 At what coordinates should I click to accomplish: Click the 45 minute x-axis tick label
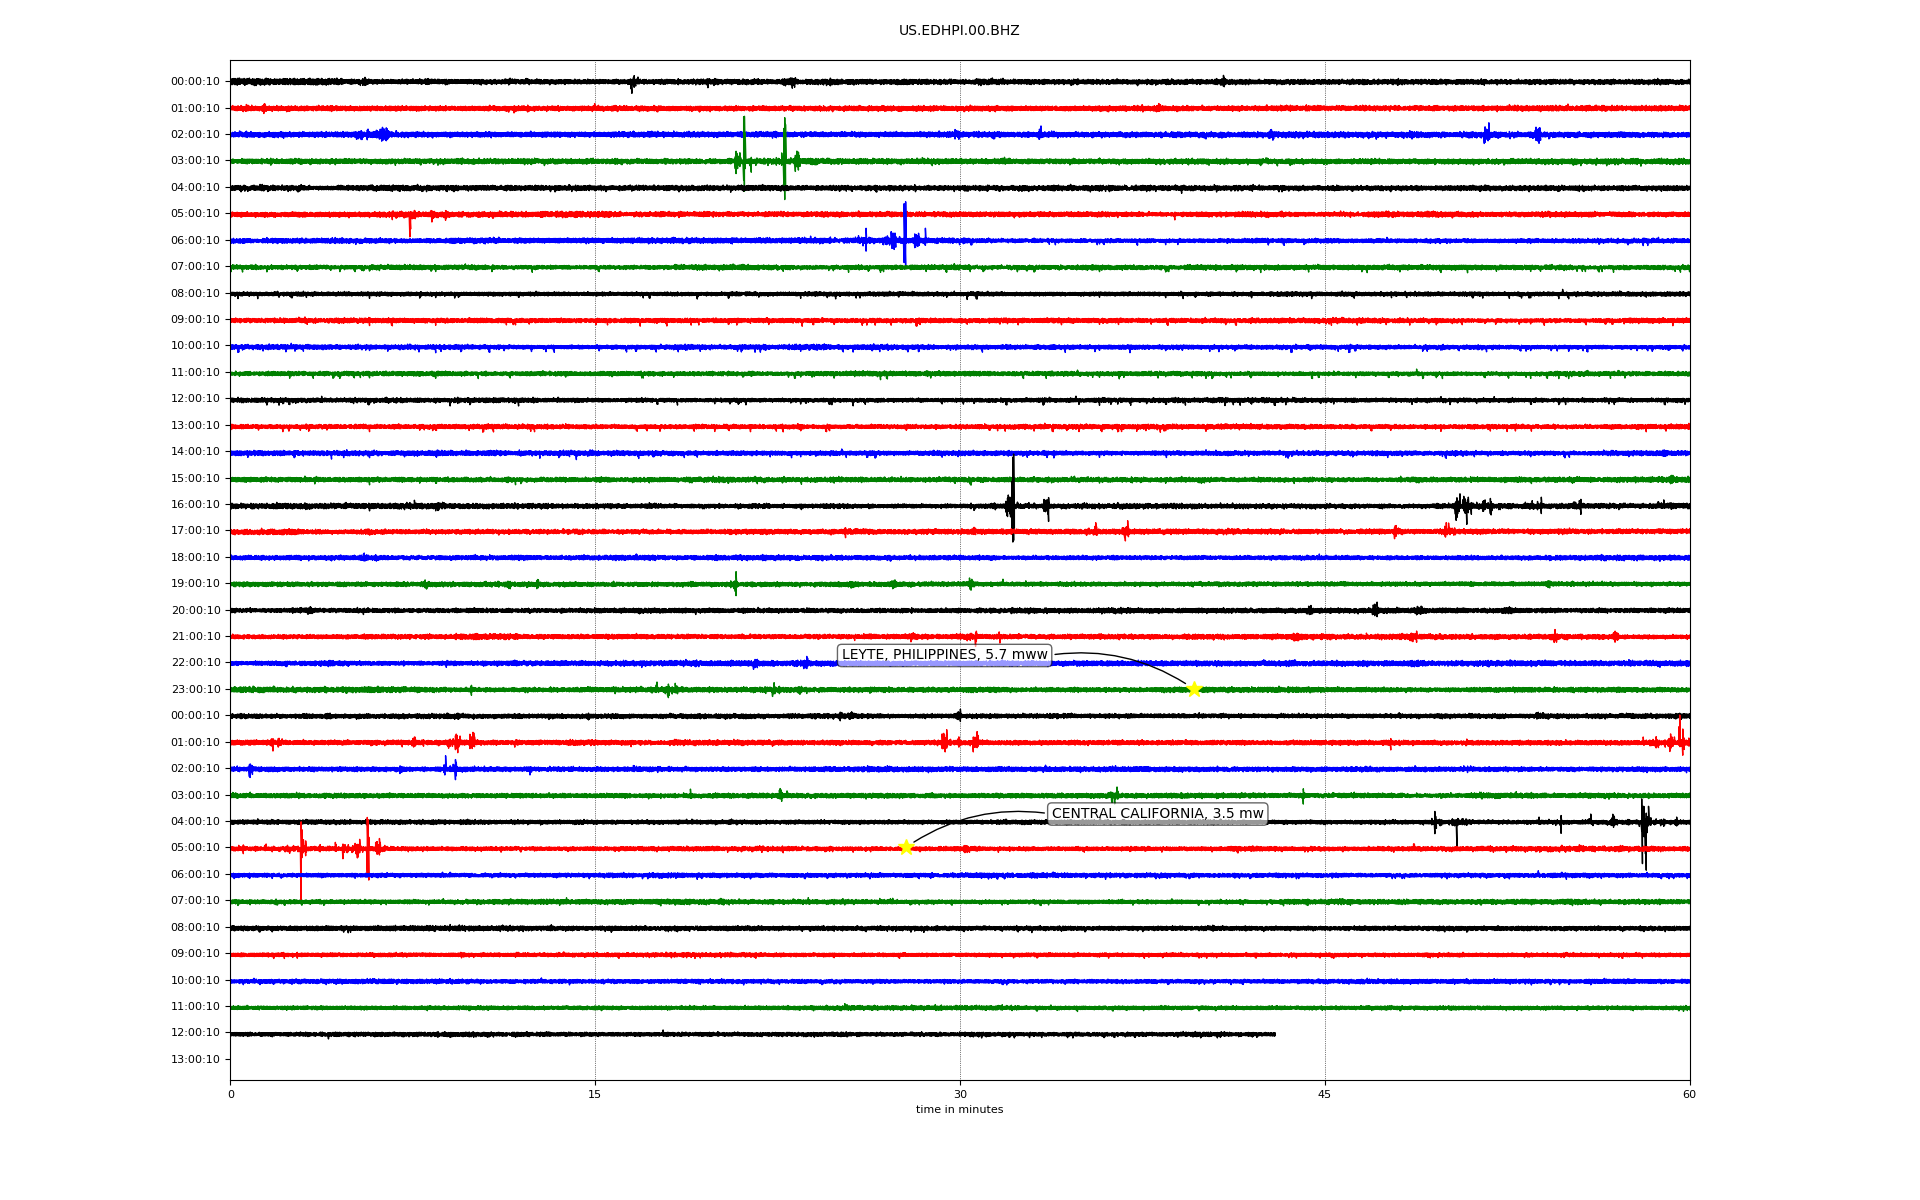click(1325, 1094)
